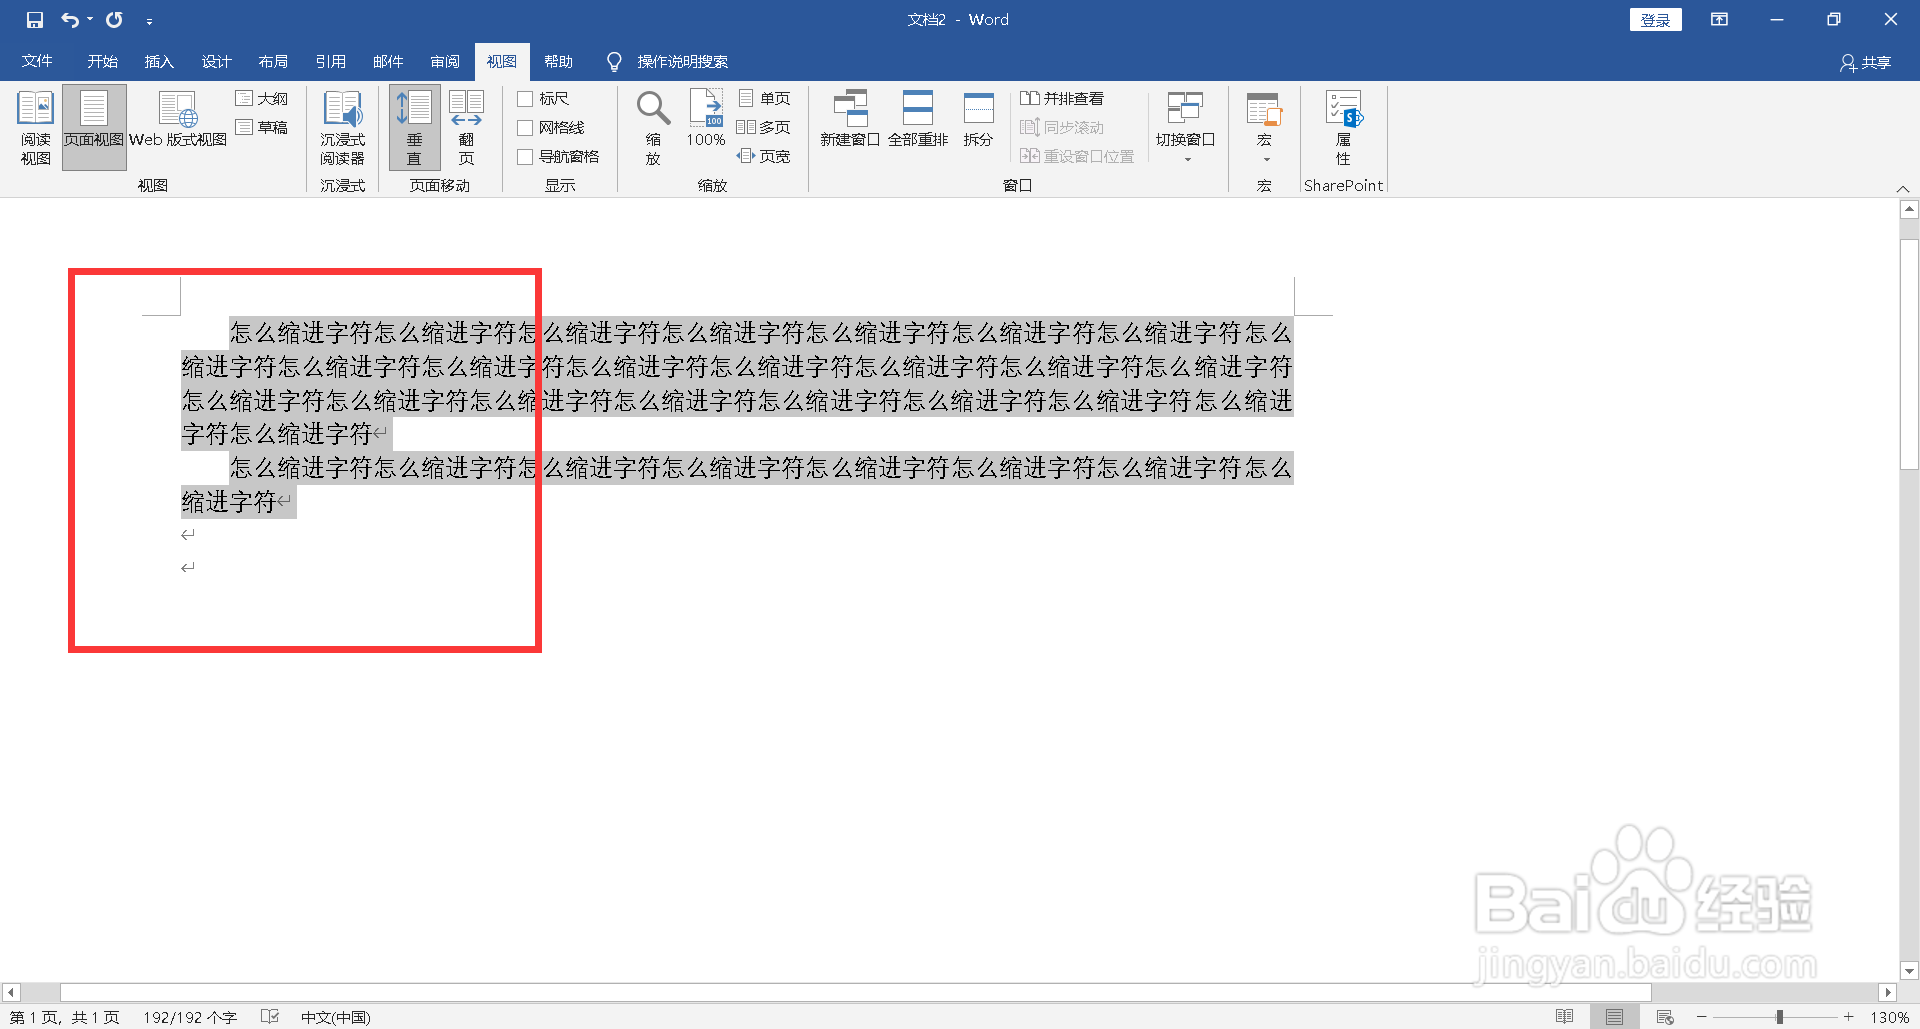Switch to Web Layout from status bar
Image resolution: width=1920 pixels, height=1029 pixels.
point(1665,1017)
